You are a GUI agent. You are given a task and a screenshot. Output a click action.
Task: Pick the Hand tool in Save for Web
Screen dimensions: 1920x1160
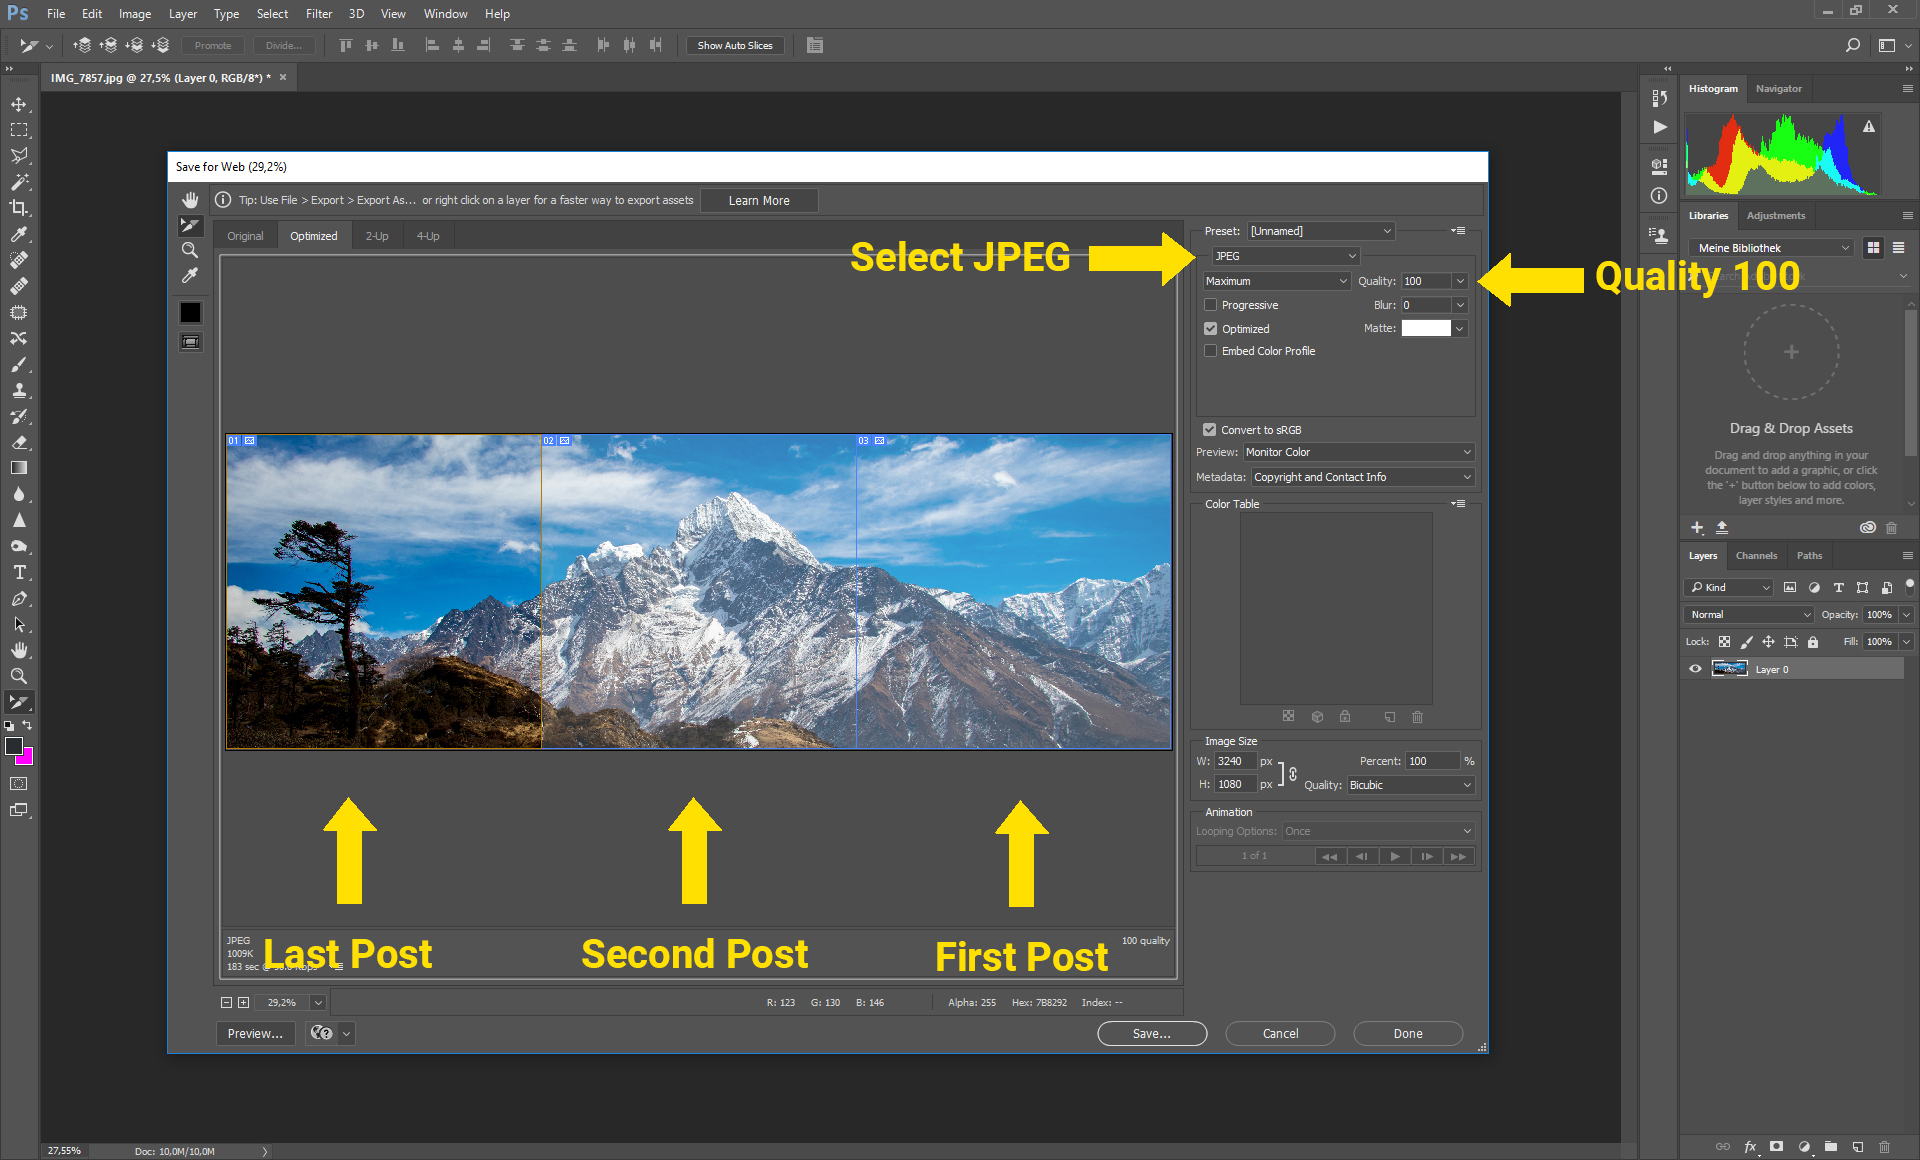click(190, 200)
